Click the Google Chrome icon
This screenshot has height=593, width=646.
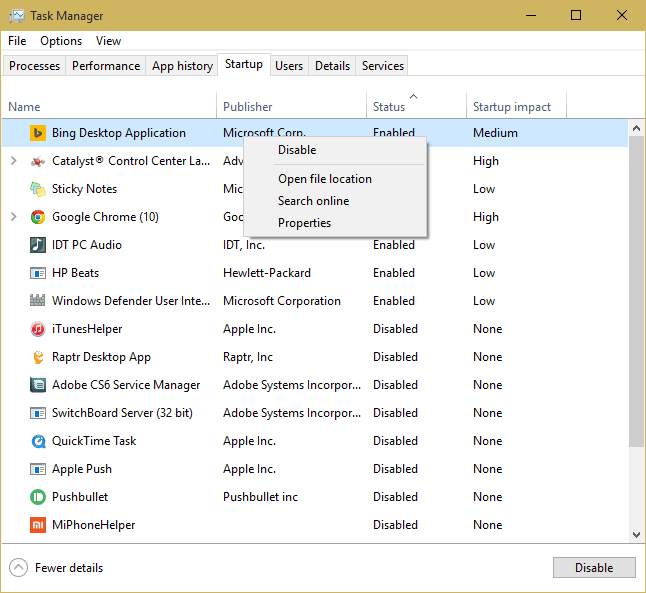[38, 217]
